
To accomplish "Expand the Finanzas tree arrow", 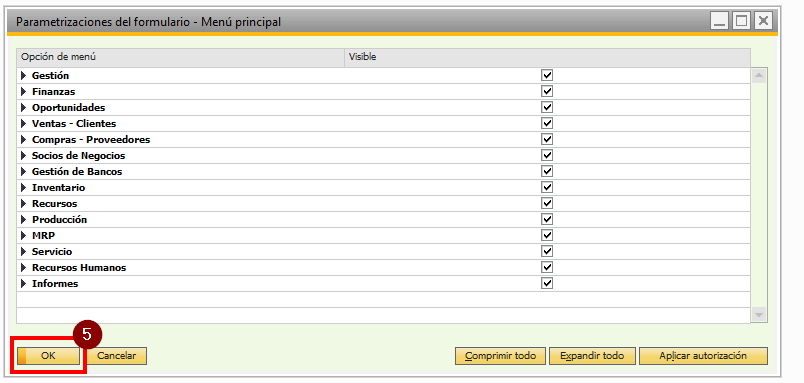I will click(23, 92).
